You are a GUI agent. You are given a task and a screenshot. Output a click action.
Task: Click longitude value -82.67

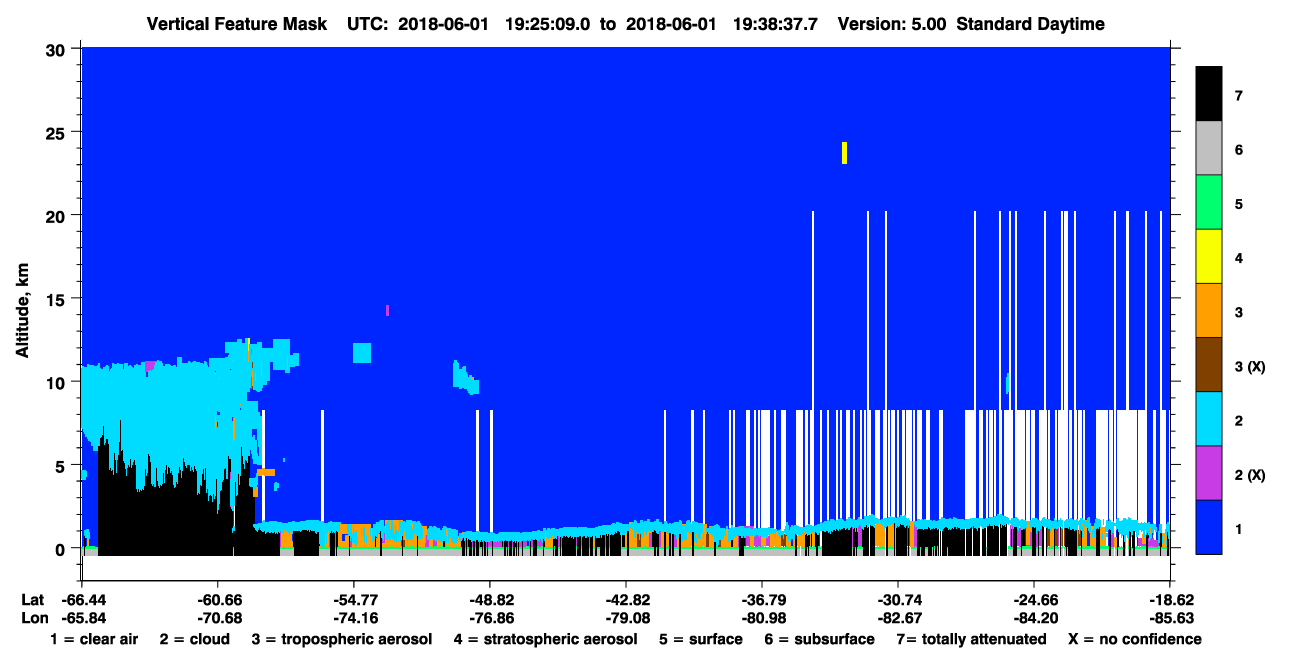coord(898,618)
